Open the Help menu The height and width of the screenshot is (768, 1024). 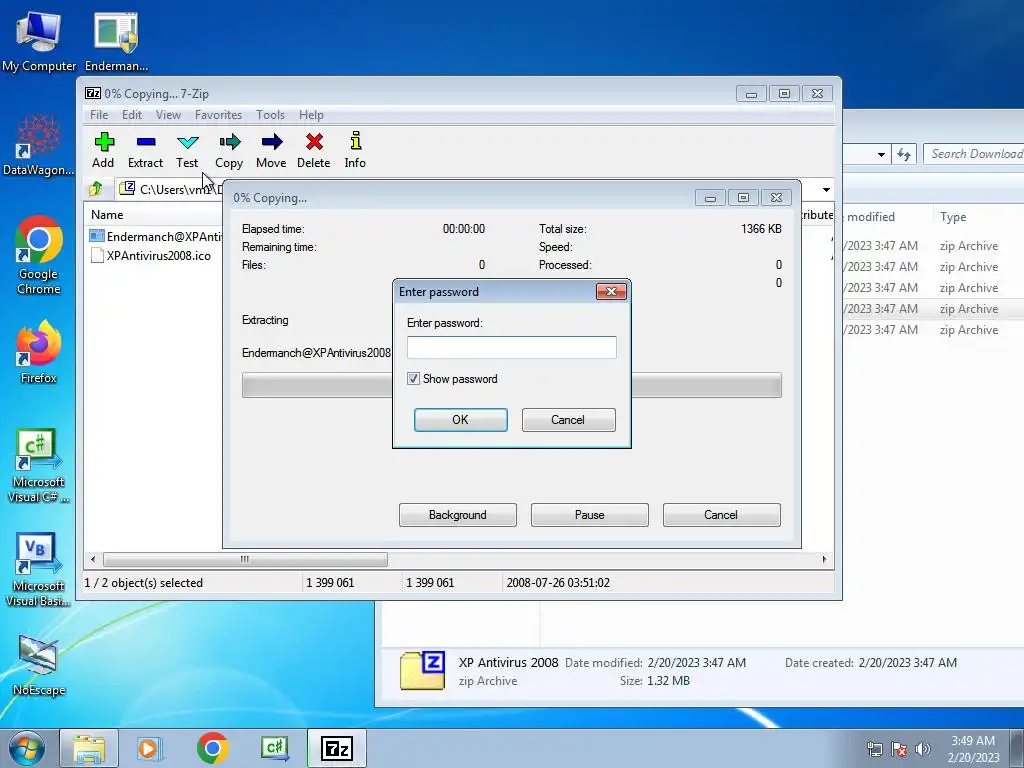[x=312, y=115]
